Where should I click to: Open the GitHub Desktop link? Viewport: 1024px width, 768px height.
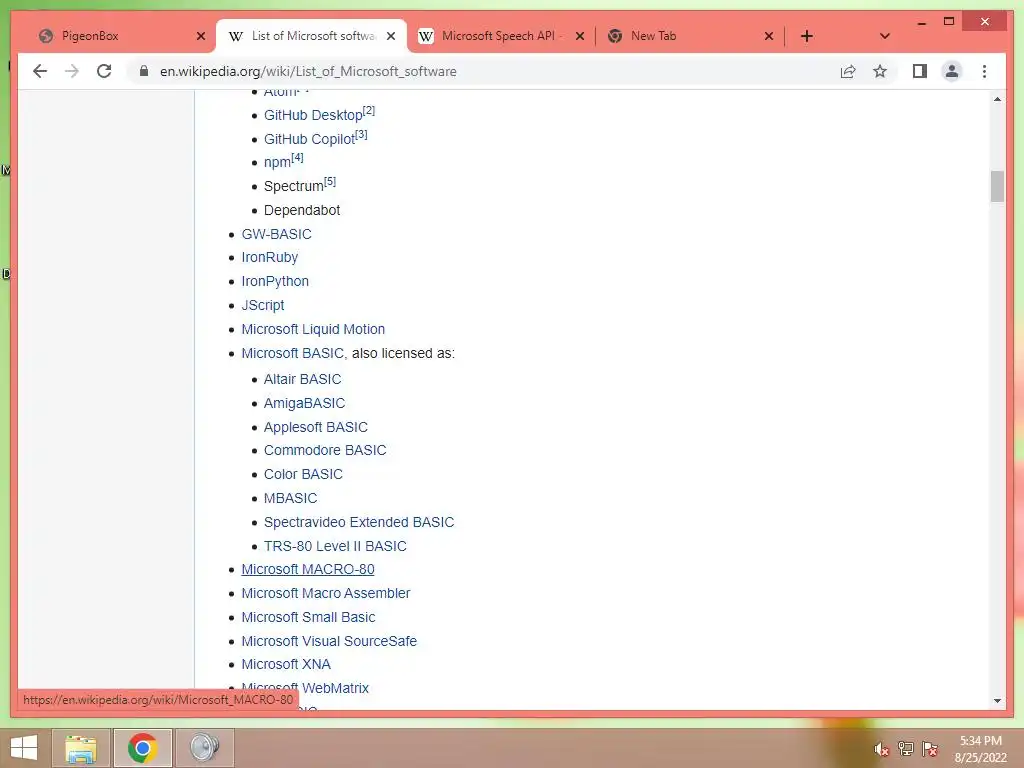pos(313,116)
